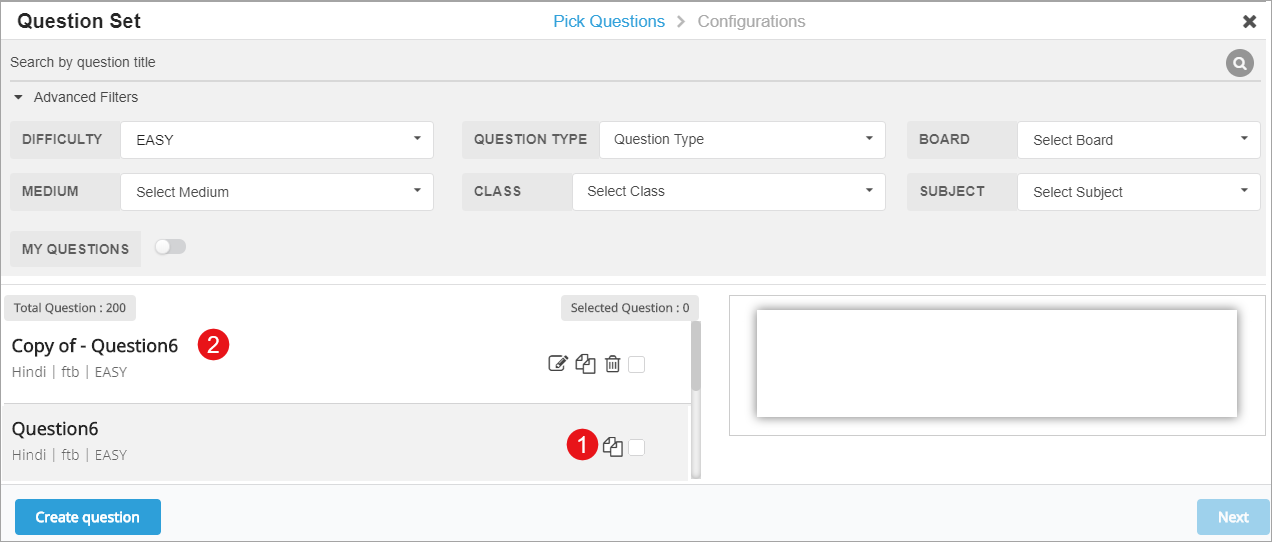Expand the Select Board dropdown

(x=1138, y=140)
